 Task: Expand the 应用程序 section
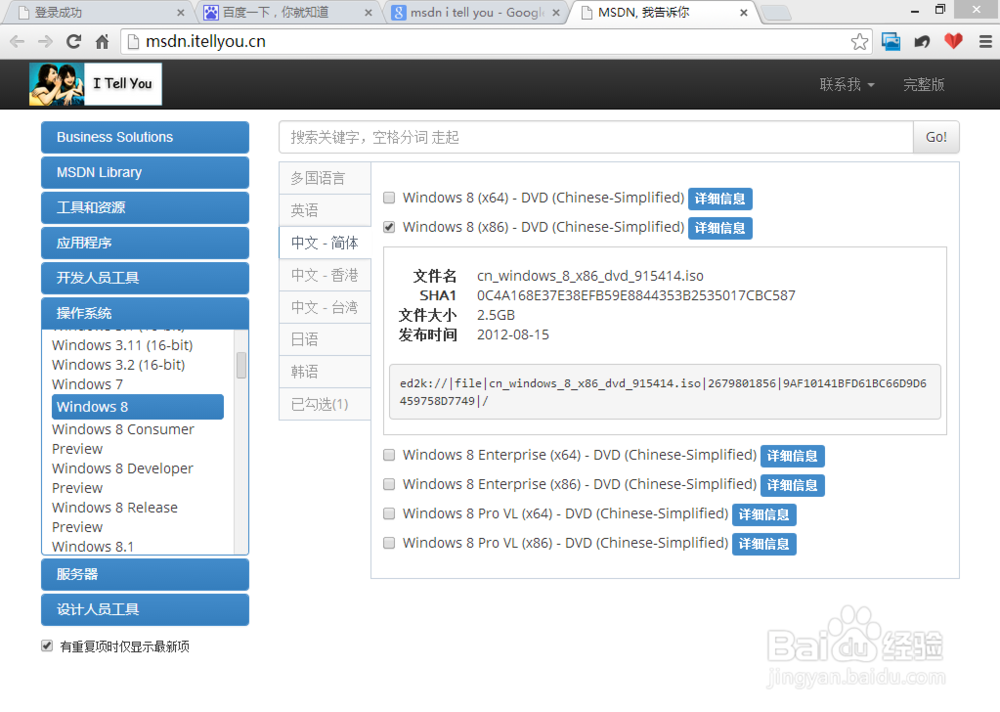click(145, 242)
